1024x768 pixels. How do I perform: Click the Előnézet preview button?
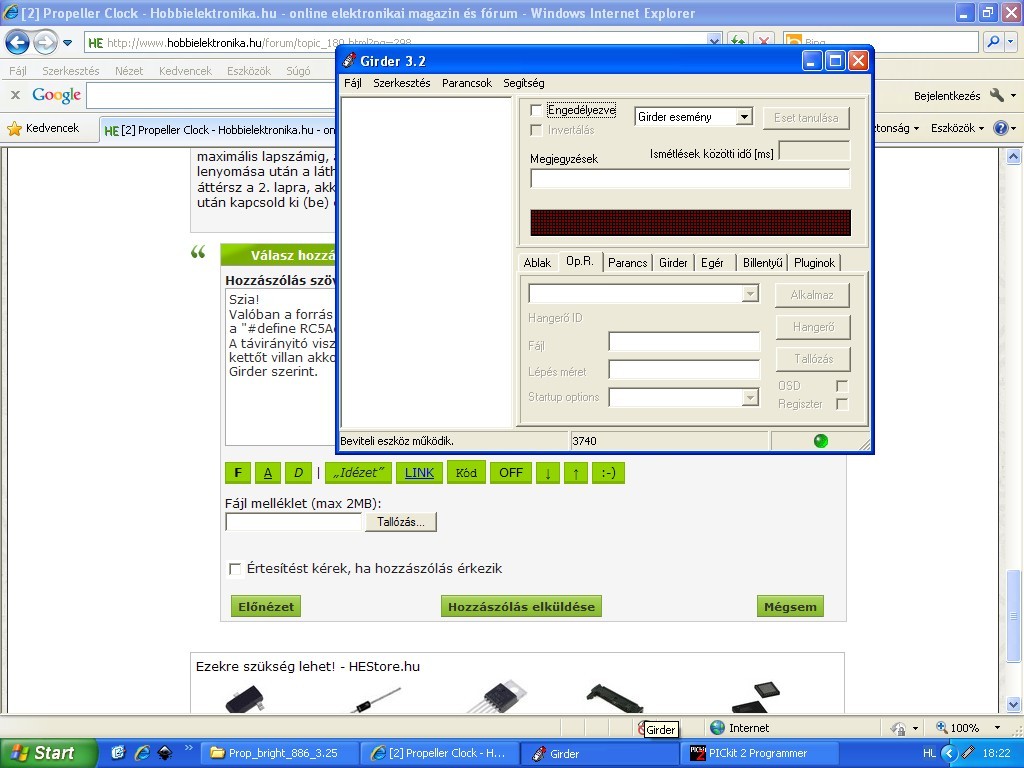266,607
